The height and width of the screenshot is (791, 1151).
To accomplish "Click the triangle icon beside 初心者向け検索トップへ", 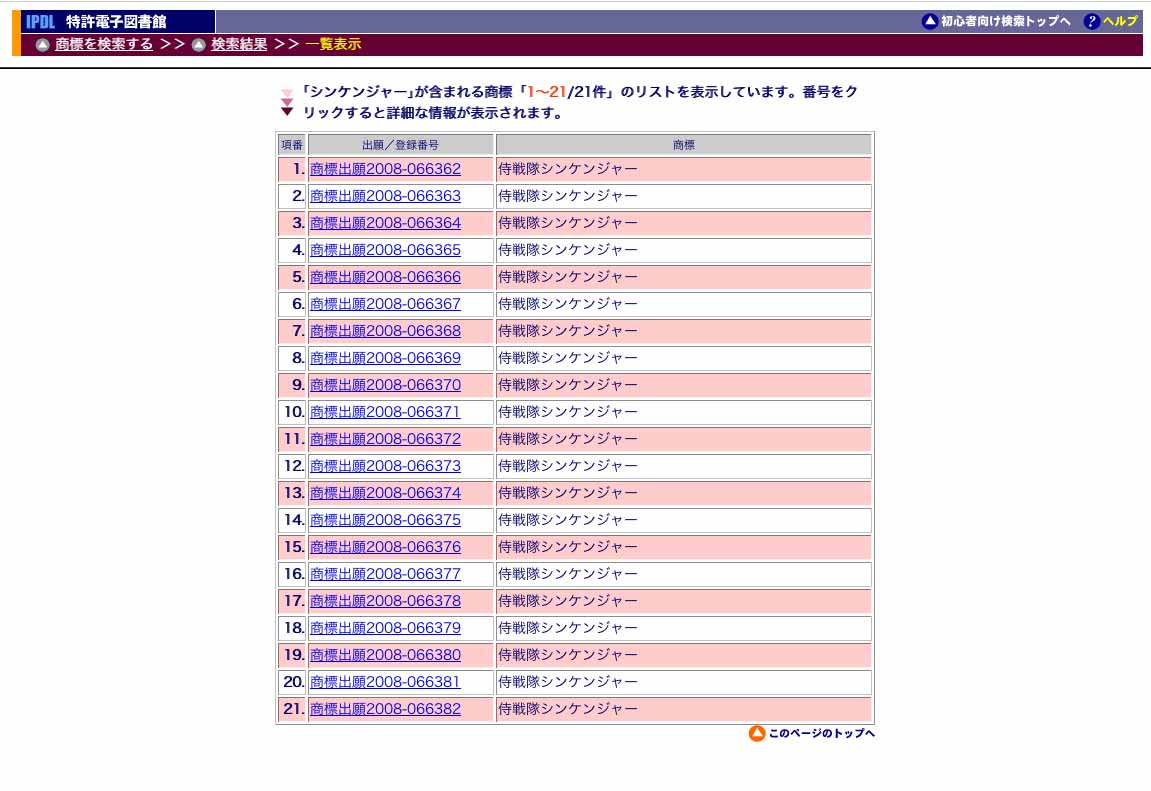I will (x=930, y=21).
